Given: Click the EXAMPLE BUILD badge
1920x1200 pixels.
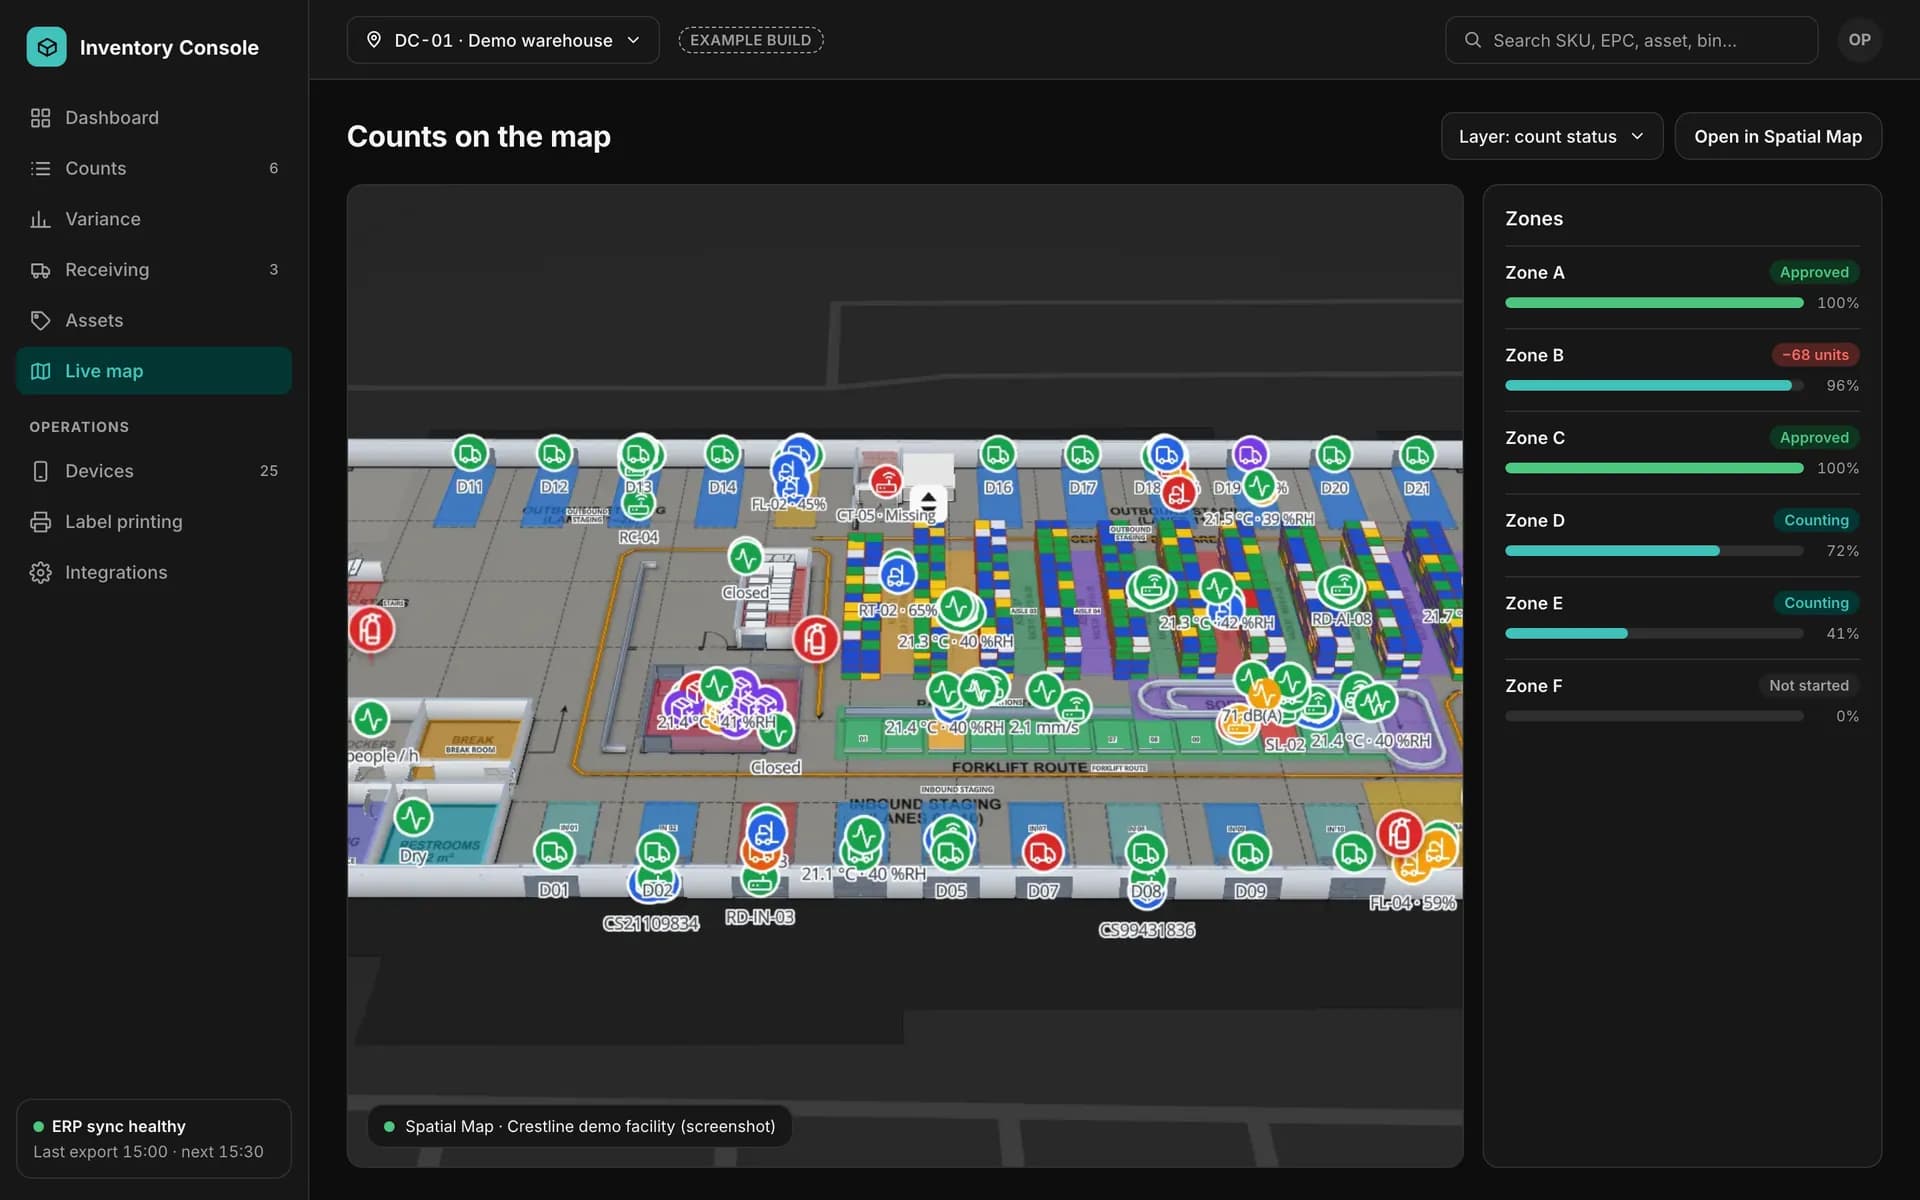Looking at the screenshot, I should click(751, 40).
